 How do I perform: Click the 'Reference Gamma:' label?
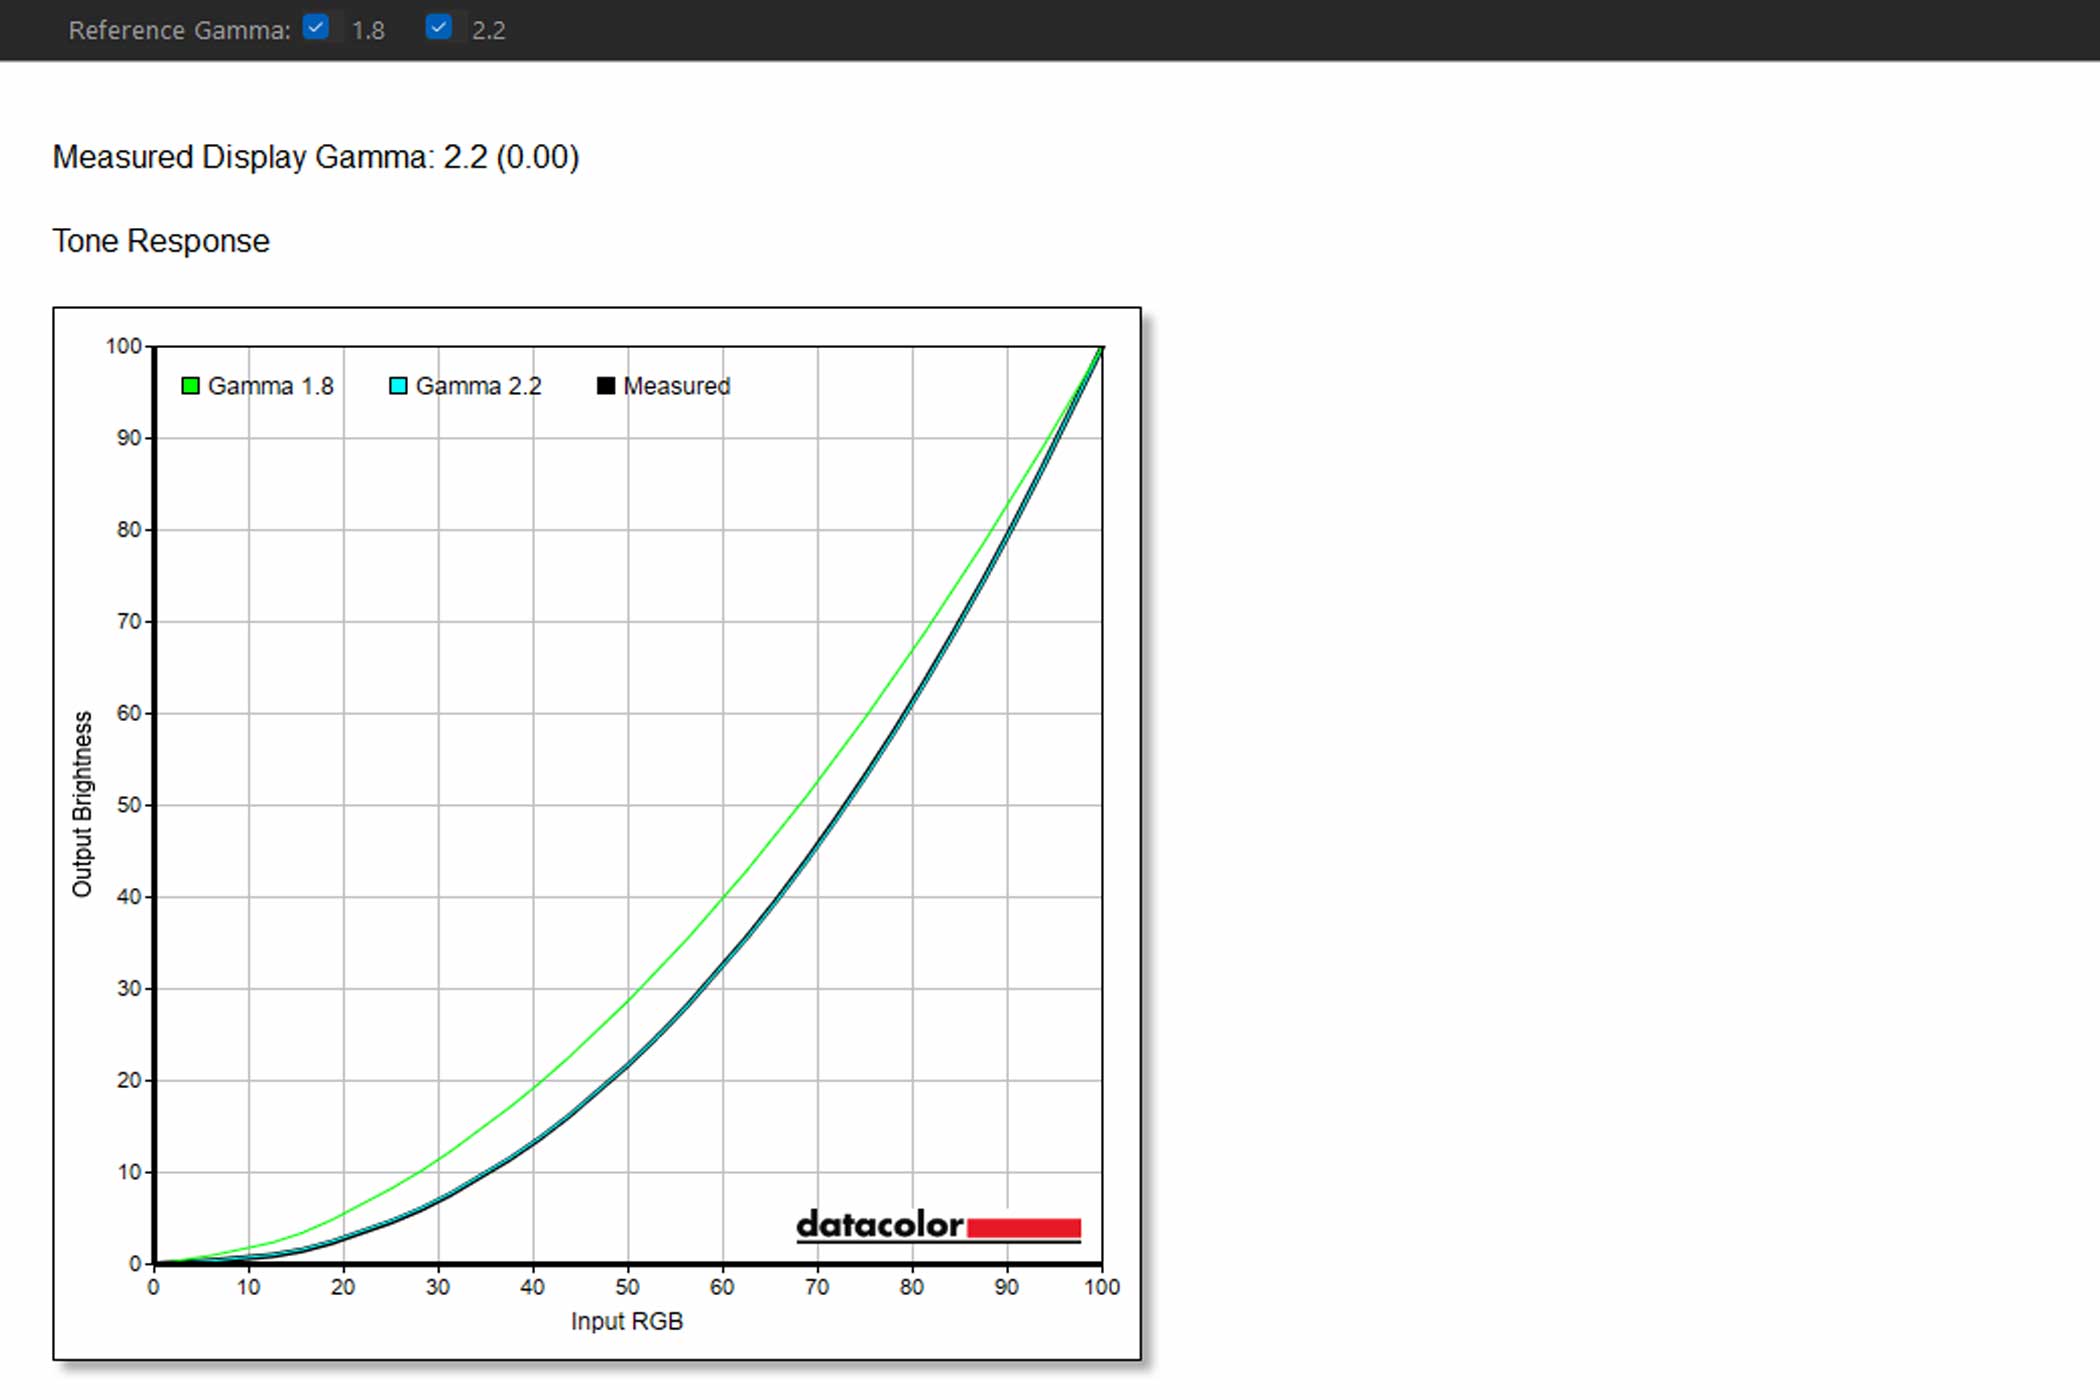point(179,30)
